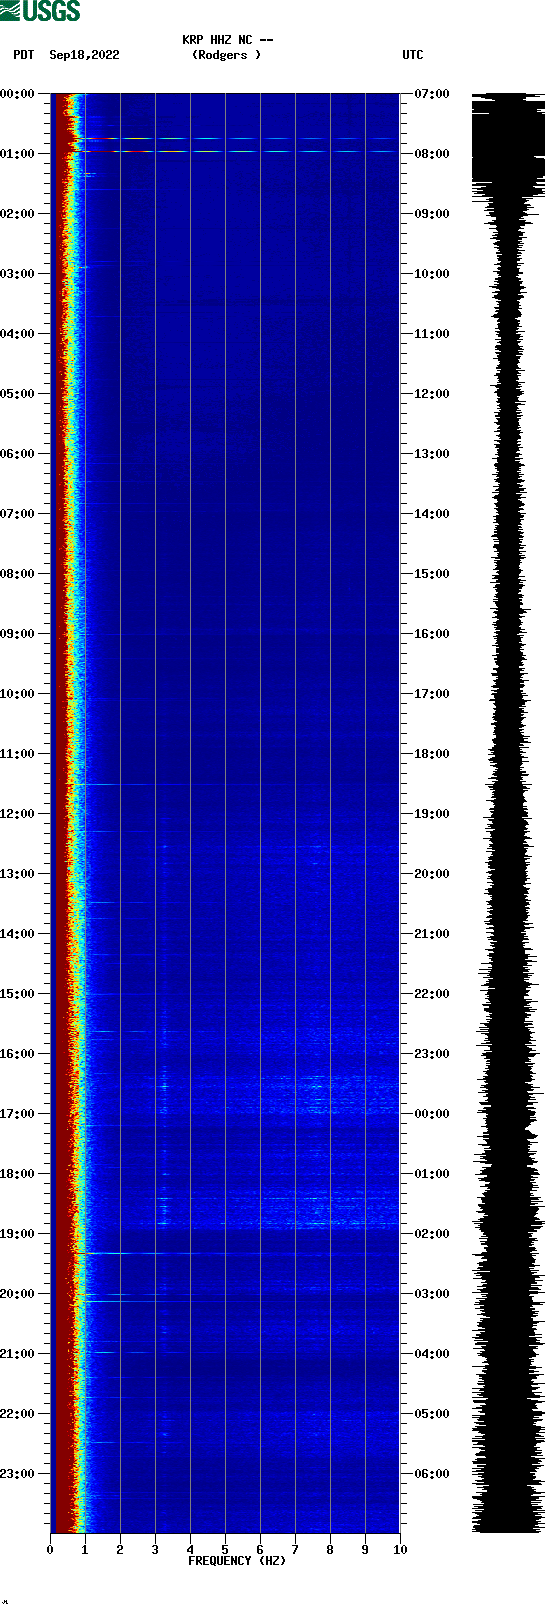The width and height of the screenshot is (552, 1613).
Task: Click the (Rodgers ) station name
Action: click(x=227, y=55)
